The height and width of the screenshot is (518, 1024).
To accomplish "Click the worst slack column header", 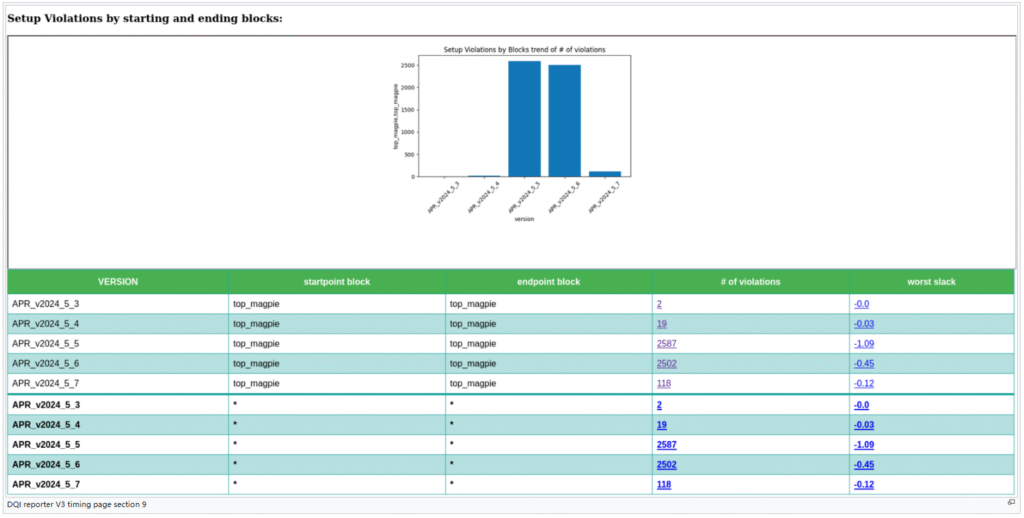I will (x=932, y=282).
